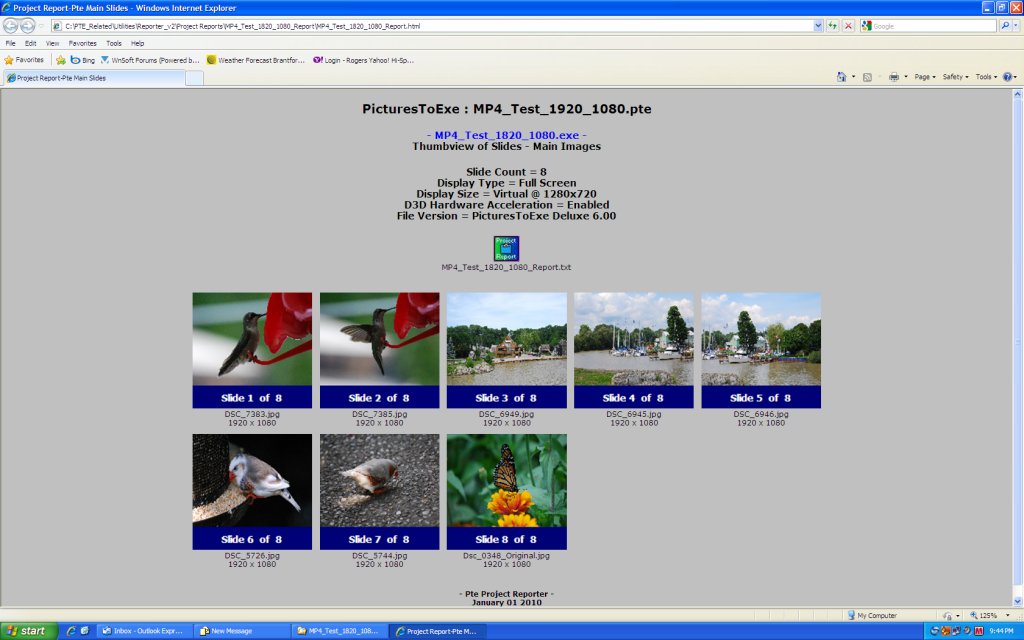Open the Tools menu in menu bar
The image size is (1024, 640).
point(114,43)
